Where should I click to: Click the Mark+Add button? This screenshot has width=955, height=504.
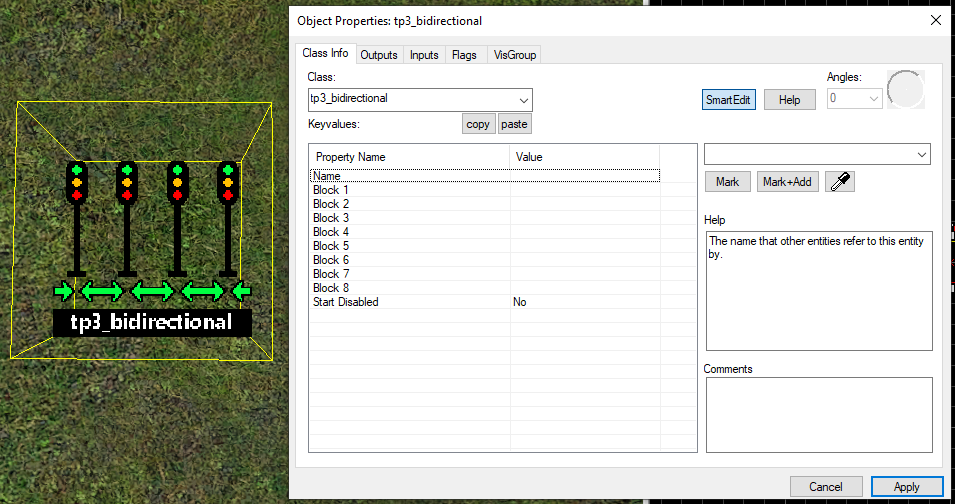(x=787, y=181)
